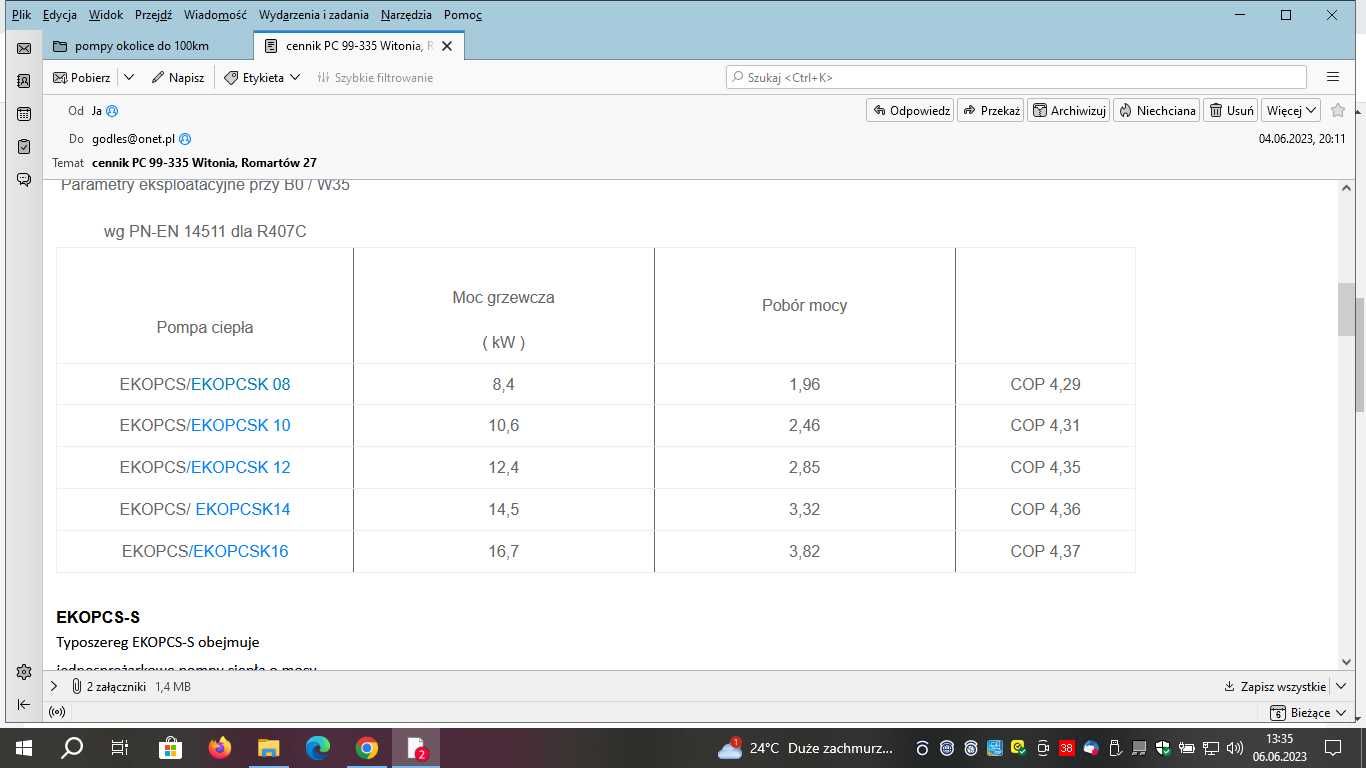
Task: Open the EKOPCSK 08 link
Action: pyautogui.click(x=240, y=384)
